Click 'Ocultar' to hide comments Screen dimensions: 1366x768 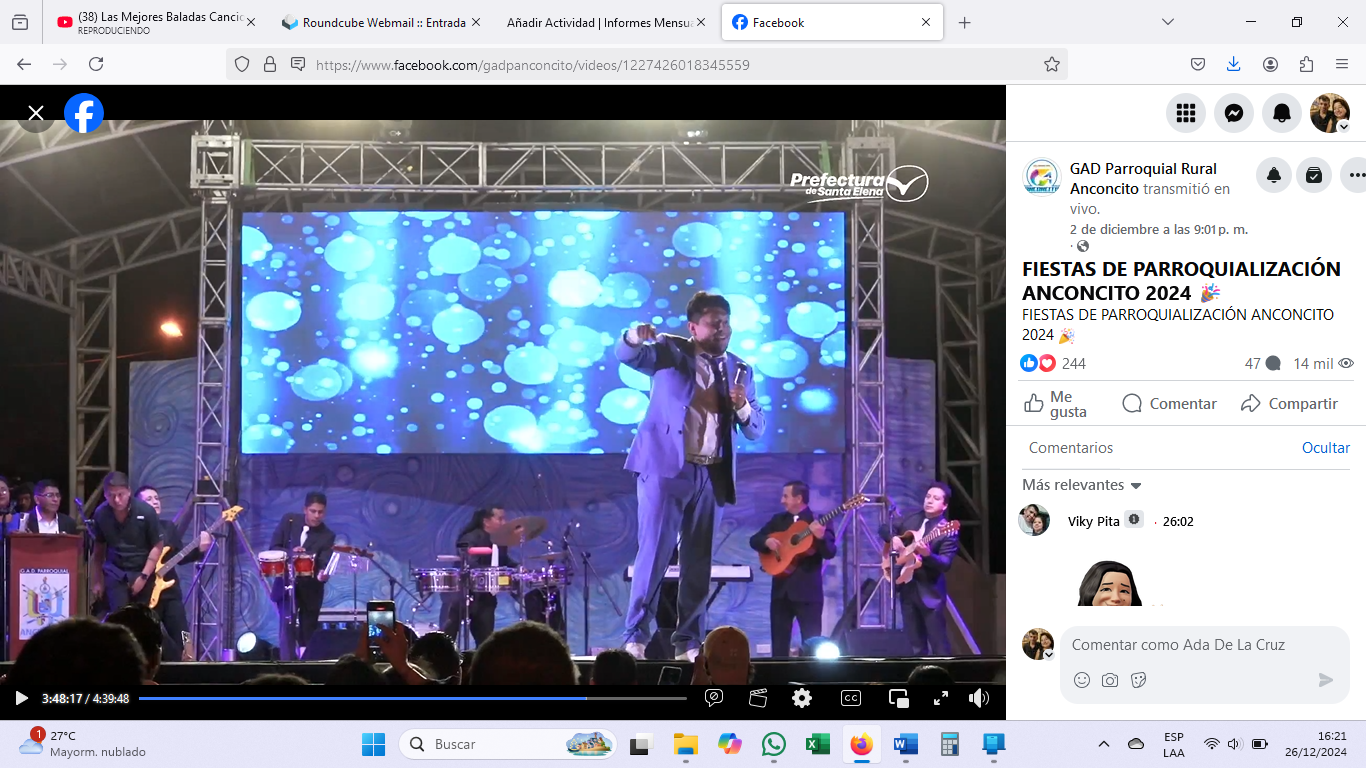[1325, 448]
